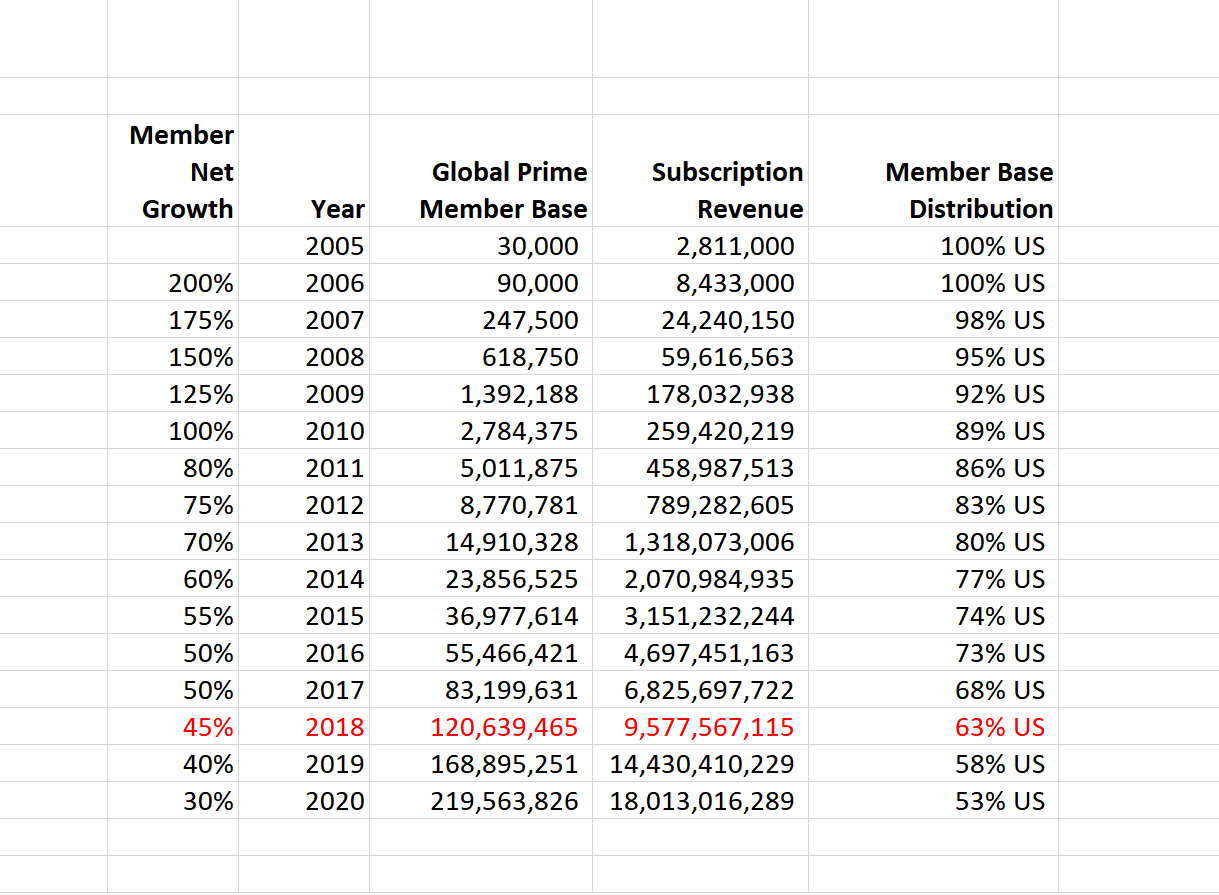Click the revenue value 14,430,410,229
The image size is (1219, 895).
[x=701, y=764]
